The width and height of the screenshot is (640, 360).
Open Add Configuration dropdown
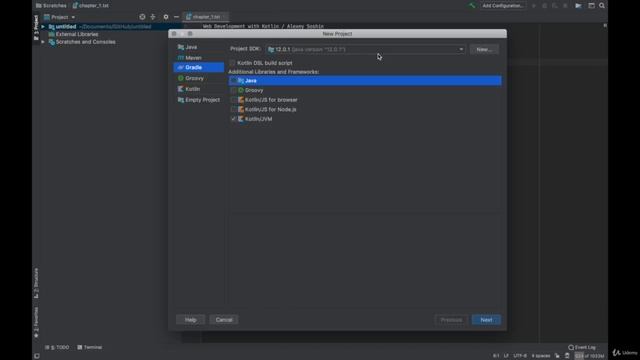pyautogui.click(x=503, y=6)
